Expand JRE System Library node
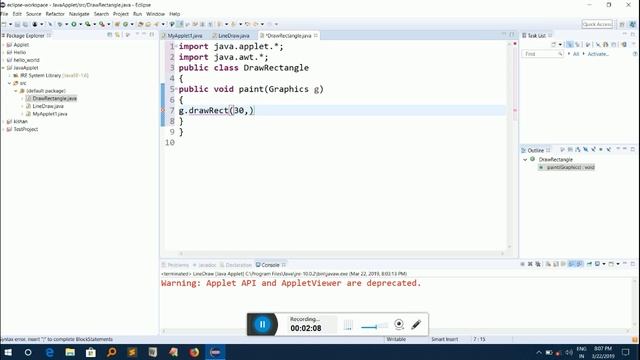640x360 pixels. pos(10,76)
